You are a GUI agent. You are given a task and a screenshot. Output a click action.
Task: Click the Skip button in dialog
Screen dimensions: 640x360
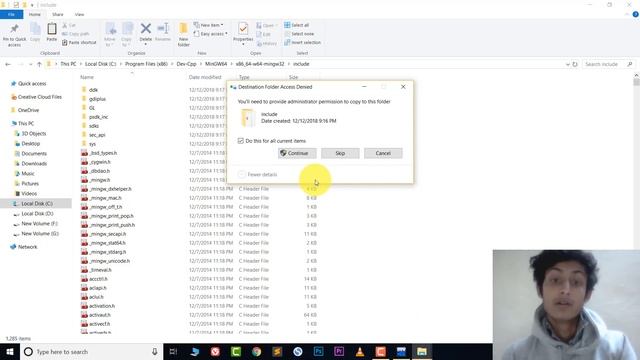(340, 153)
